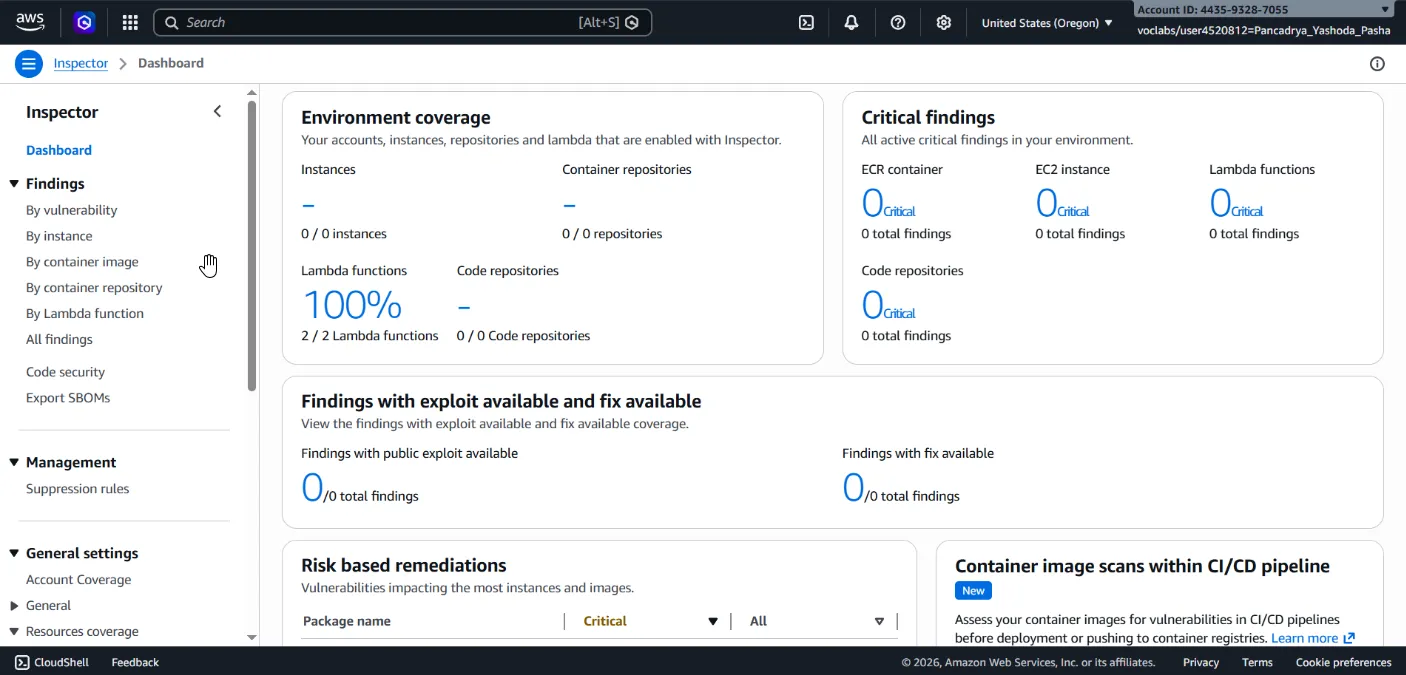The width and height of the screenshot is (1406, 675).
Task: Open CloudShell icon in top navigation bar
Action: tap(806, 22)
